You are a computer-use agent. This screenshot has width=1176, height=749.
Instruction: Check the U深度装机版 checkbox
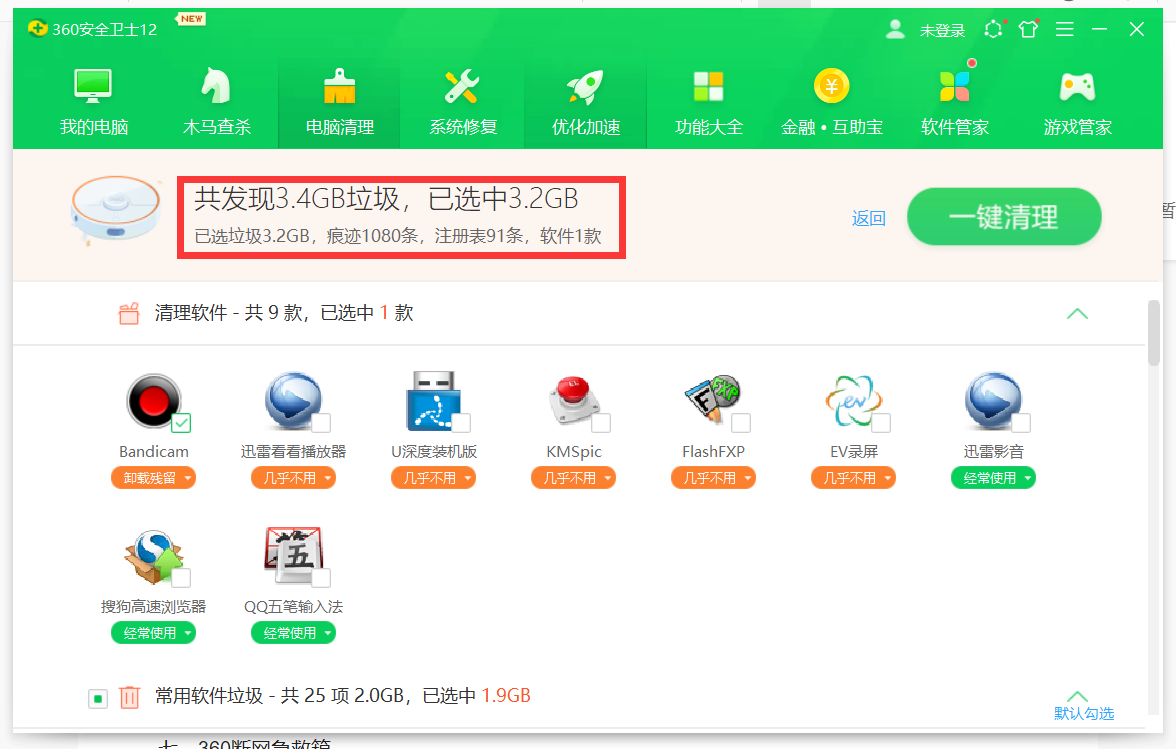pyautogui.click(x=461, y=423)
